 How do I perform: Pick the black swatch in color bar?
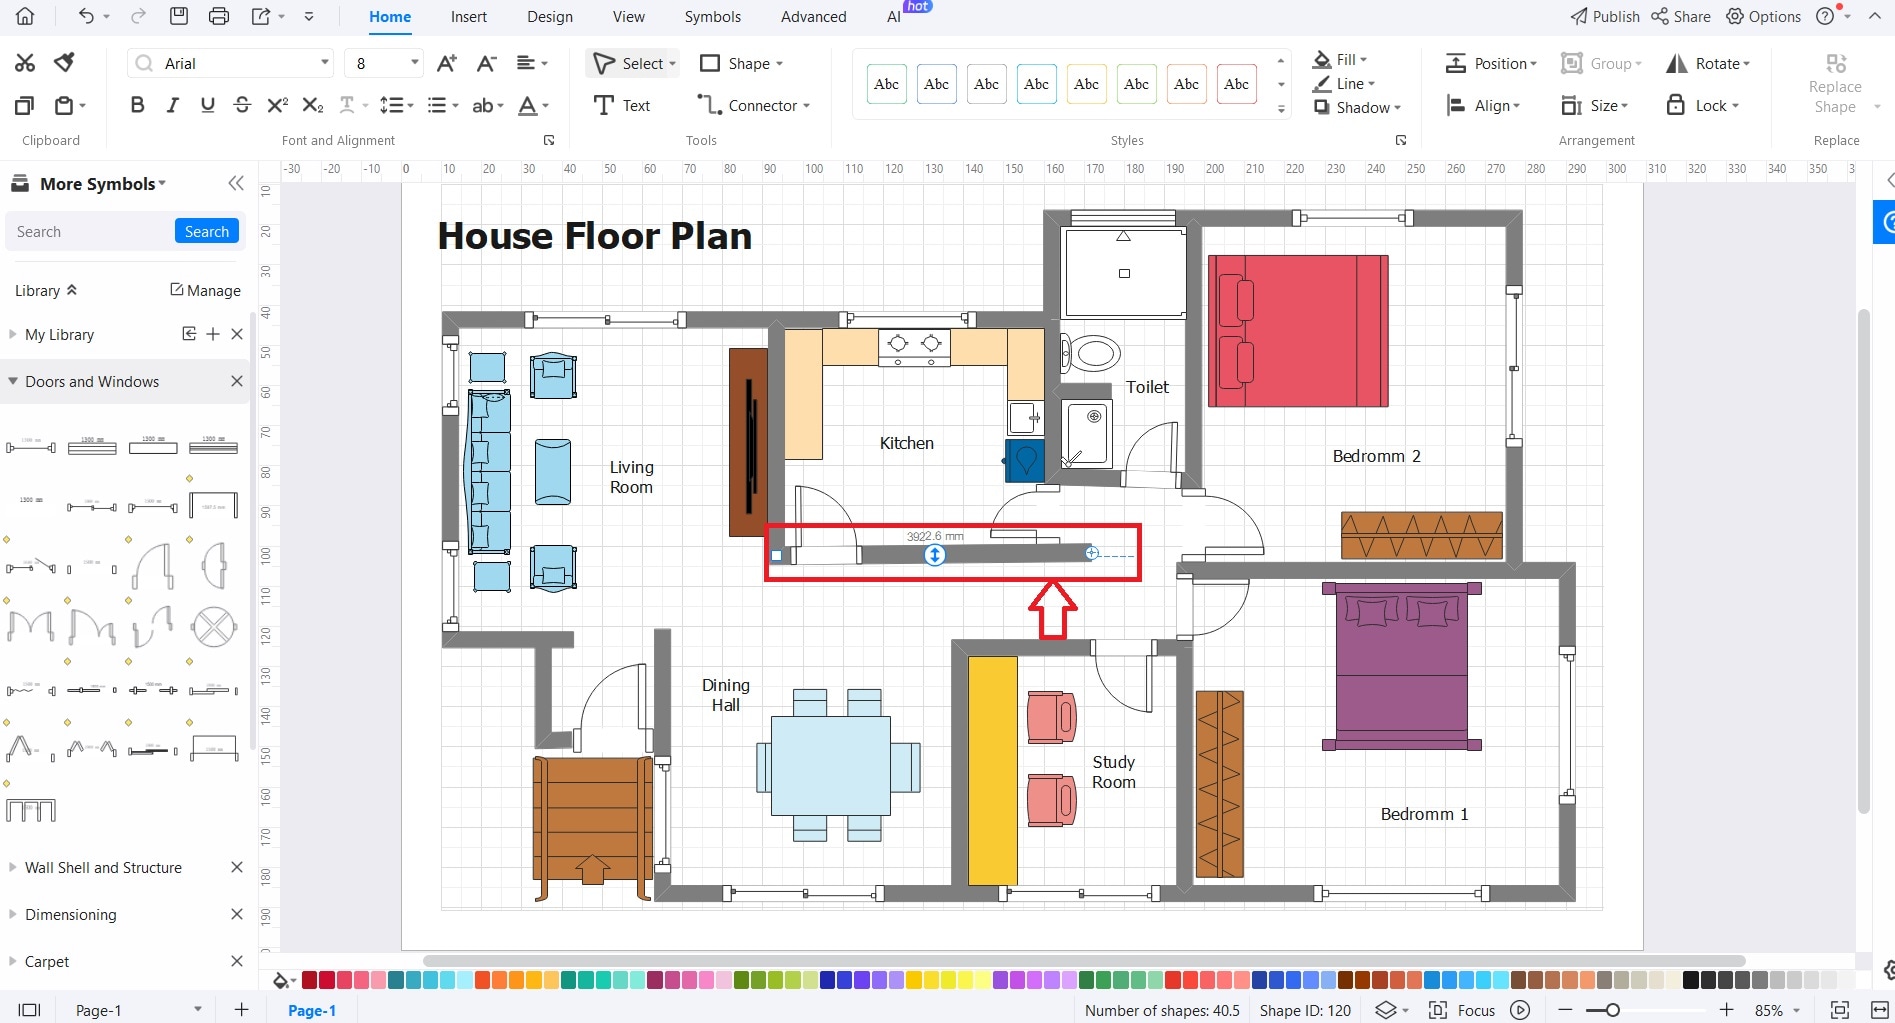click(x=1691, y=980)
